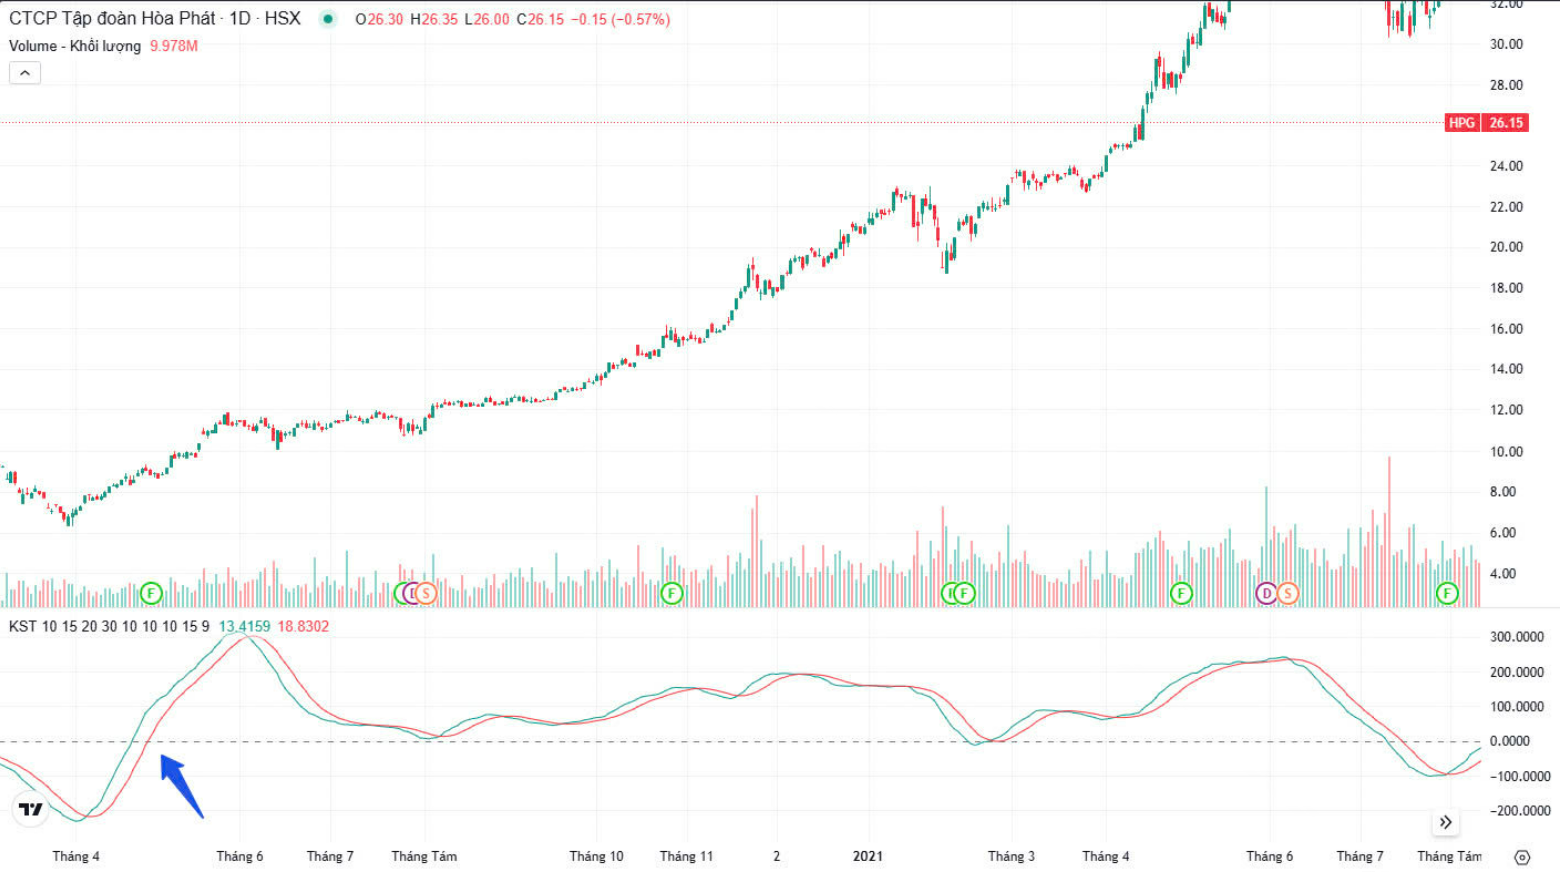Click the 10.00 price axis label
This screenshot has width=1560, height=872.
click(x=1506, y=451)
